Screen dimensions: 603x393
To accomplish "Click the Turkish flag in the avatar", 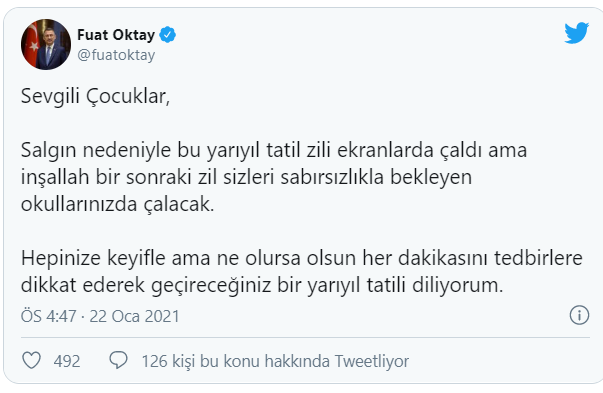I will point(33,42).
